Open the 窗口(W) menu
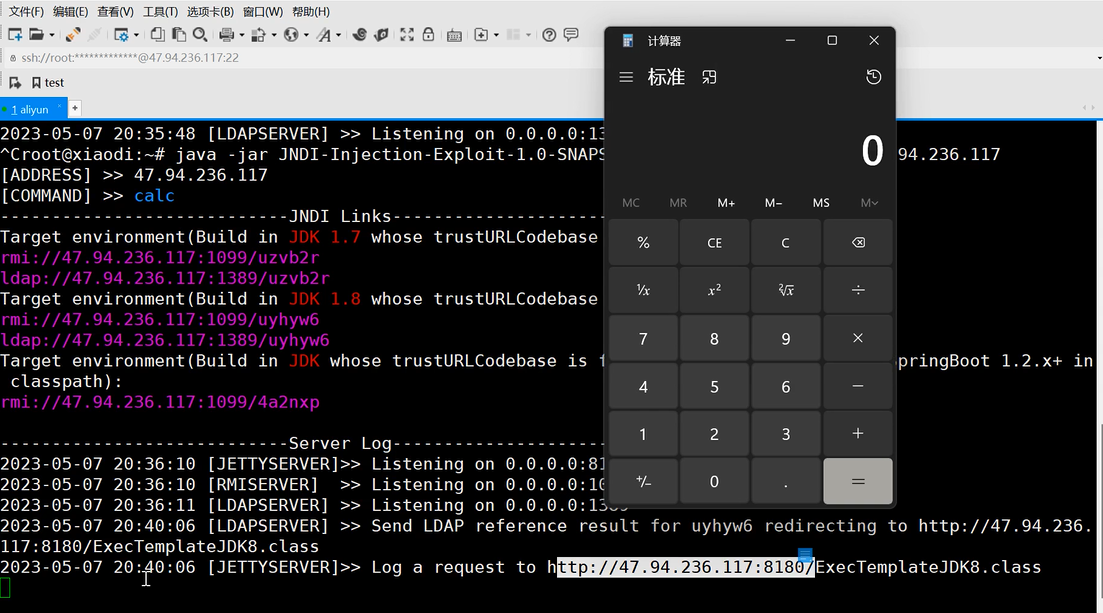 (262, 11)
